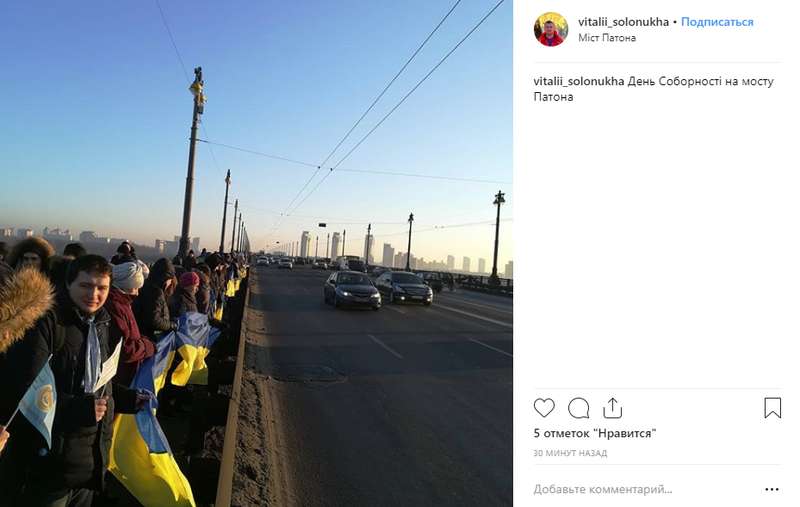
Task: Open comments via the speech bubble icon
Action: (x=579, y=408)
